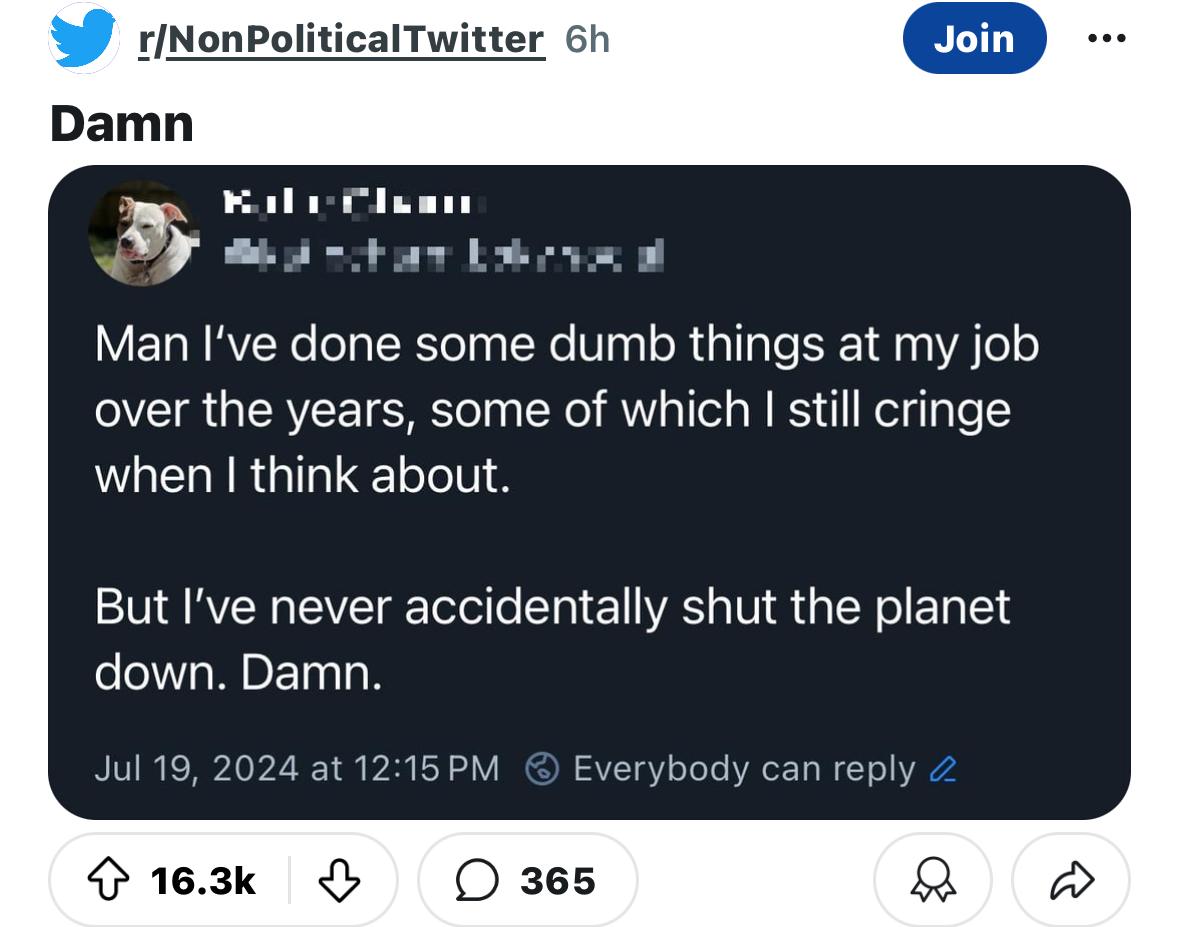Click the dog profile picture in tweet

(143, 233)
